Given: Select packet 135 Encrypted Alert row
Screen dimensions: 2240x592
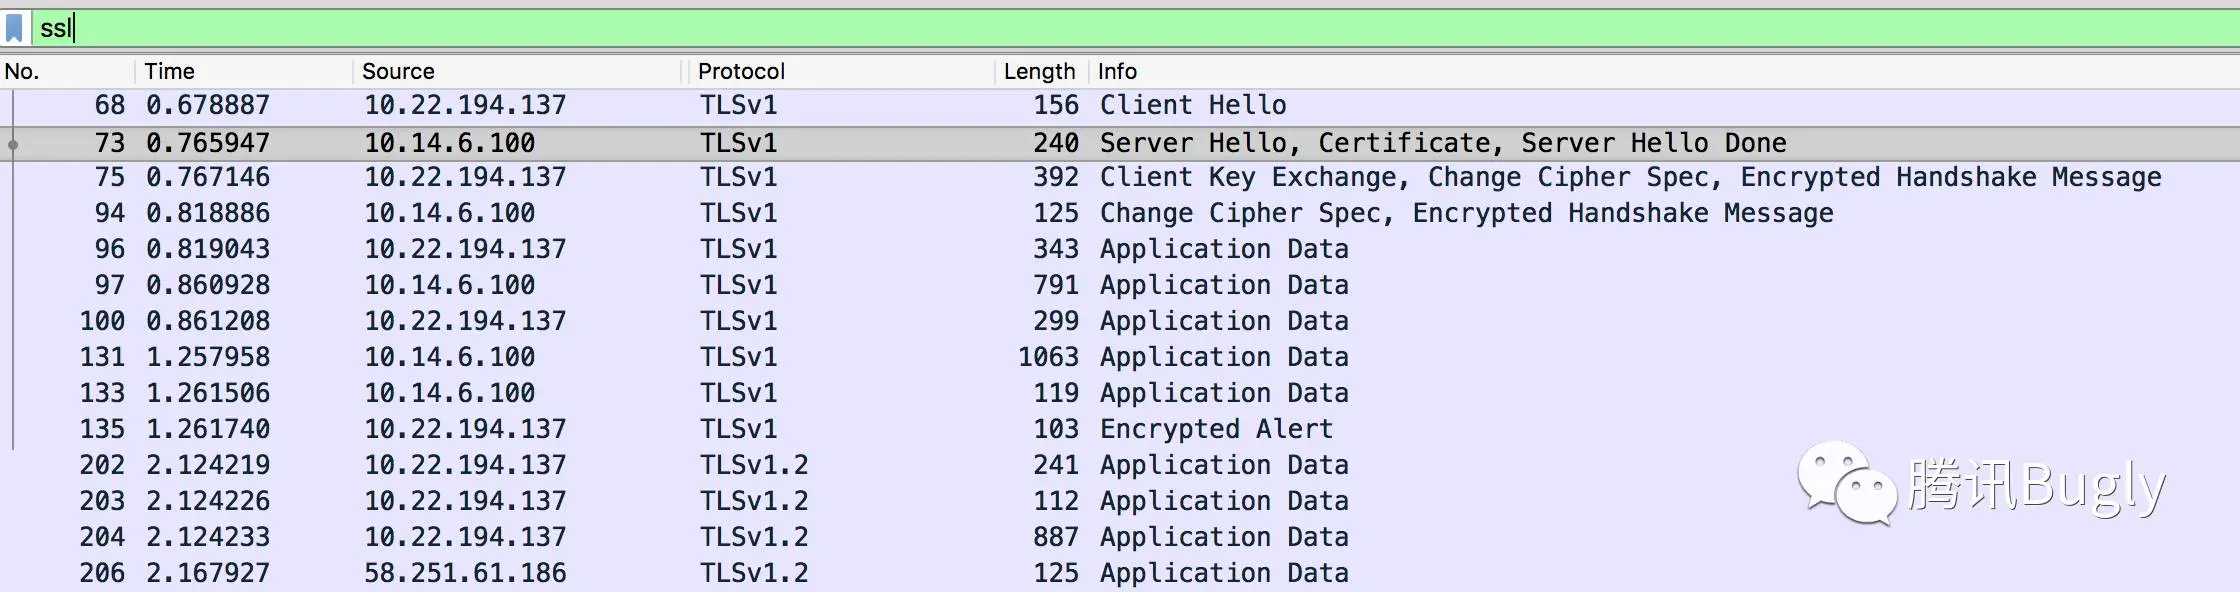Looking at the screenshot, I should coord(1120,429).
